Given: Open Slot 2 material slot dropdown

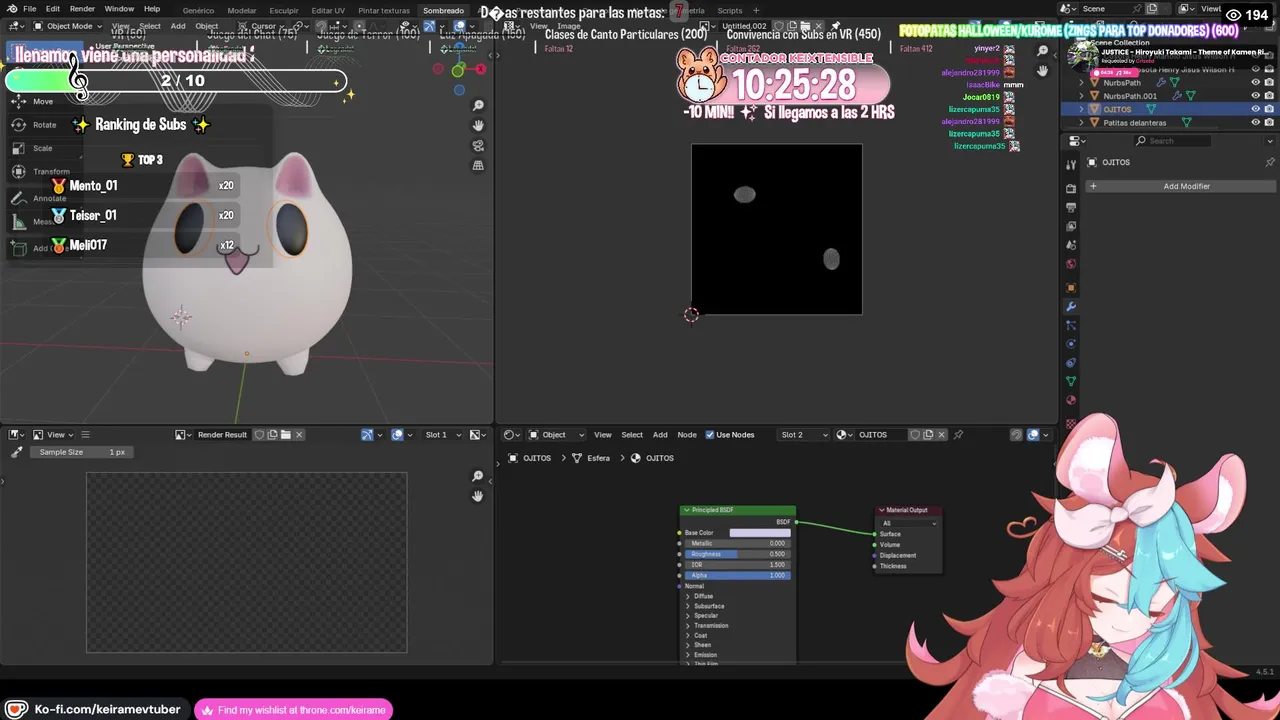Looking at the screenshot, I should [x=804, y=434].
